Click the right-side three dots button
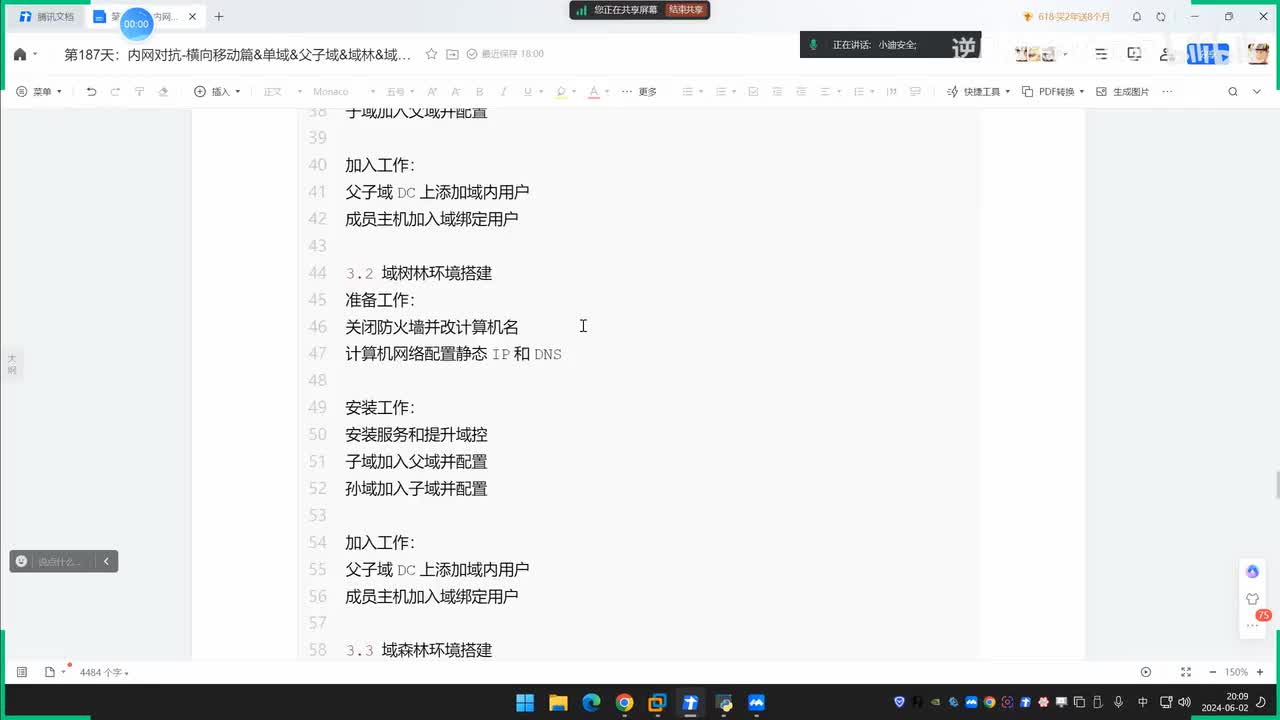1280x720 pixels. tap(1252, 624)
